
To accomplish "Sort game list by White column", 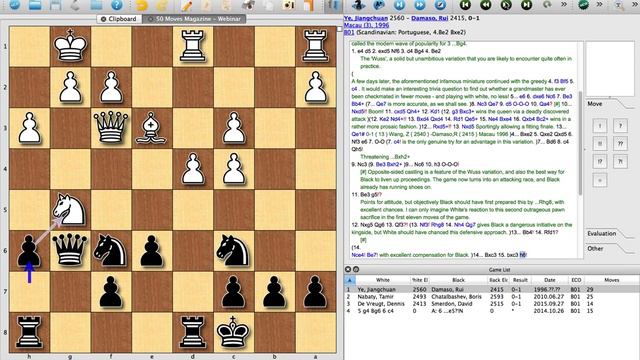I will 382,280.
